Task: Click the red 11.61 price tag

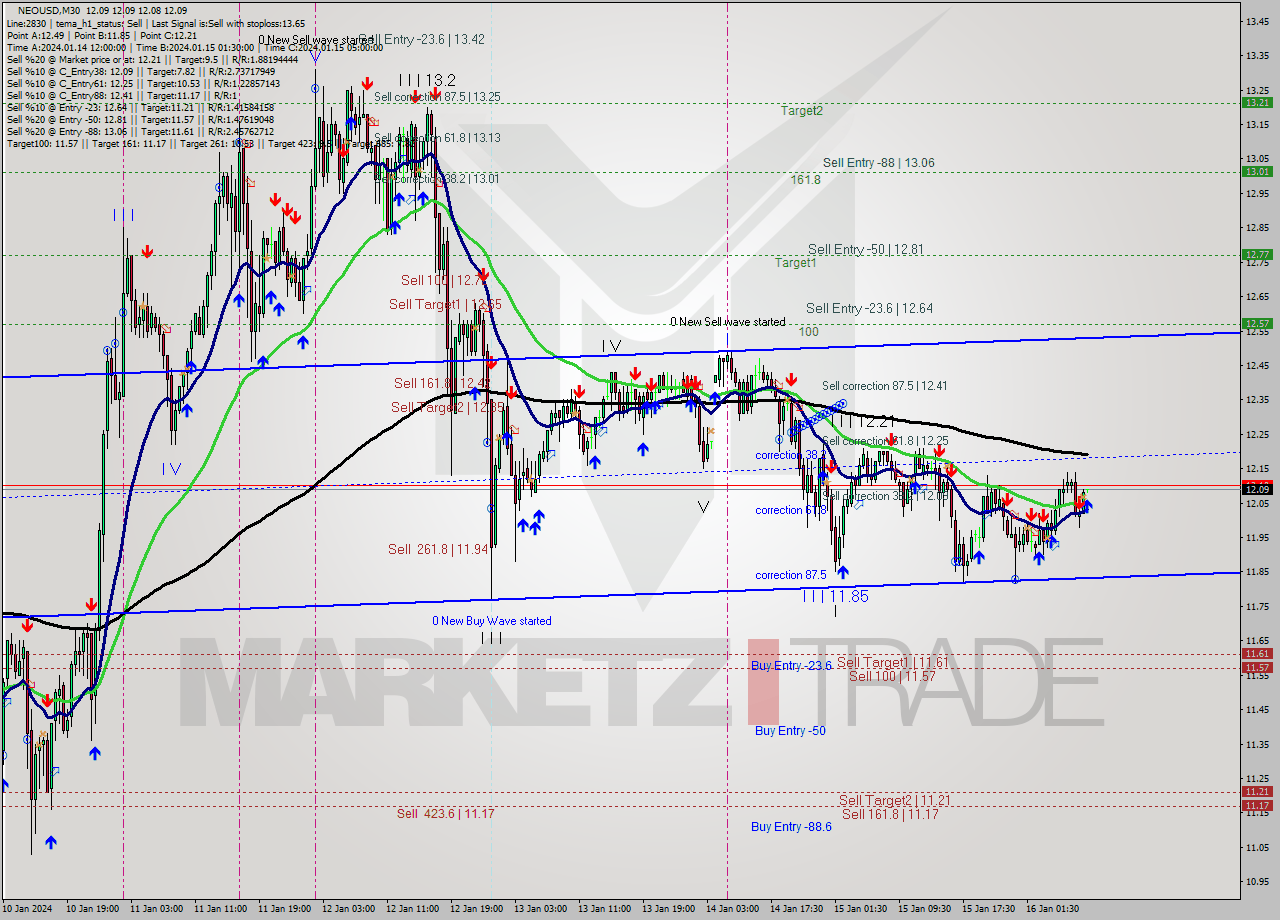Action: (x=1257, y=654)
